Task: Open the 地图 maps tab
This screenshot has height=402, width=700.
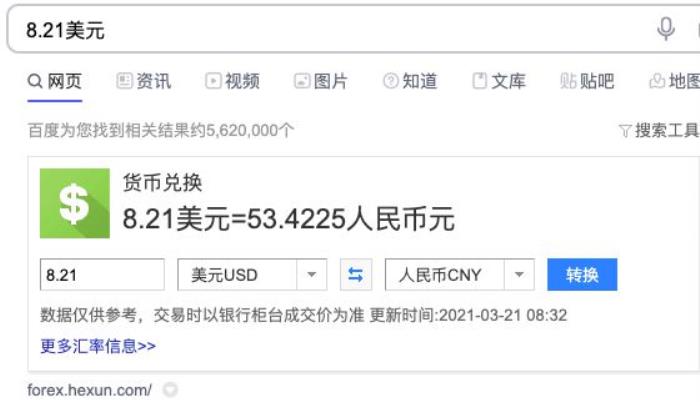Action: tap(675, 82)
